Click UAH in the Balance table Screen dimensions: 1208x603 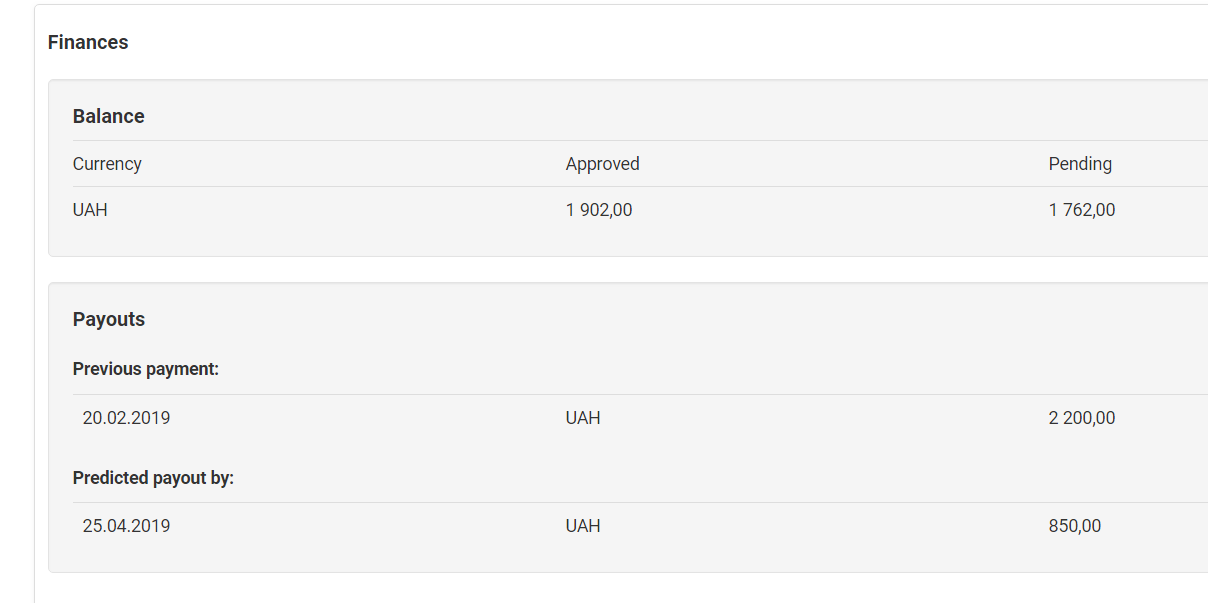point(90,210)
